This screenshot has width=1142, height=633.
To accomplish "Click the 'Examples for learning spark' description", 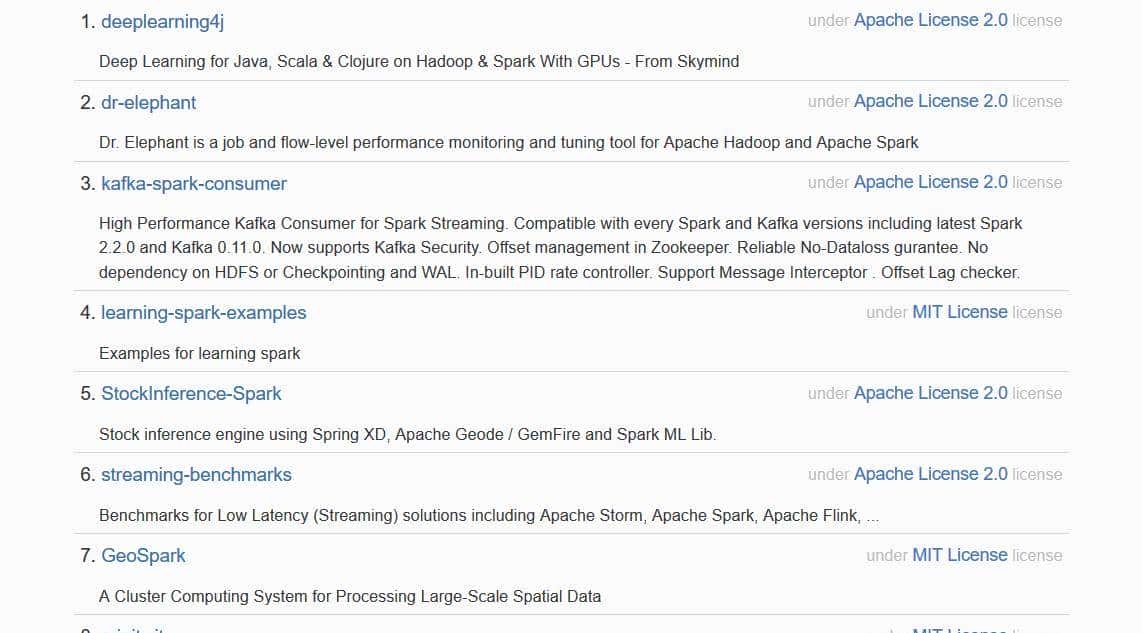I will click(x=200, y=353).
